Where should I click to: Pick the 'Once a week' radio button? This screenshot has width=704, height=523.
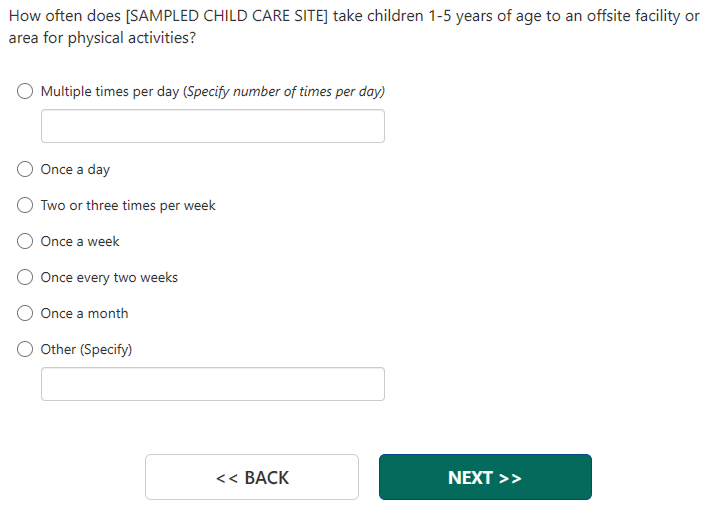click(25, 241)
